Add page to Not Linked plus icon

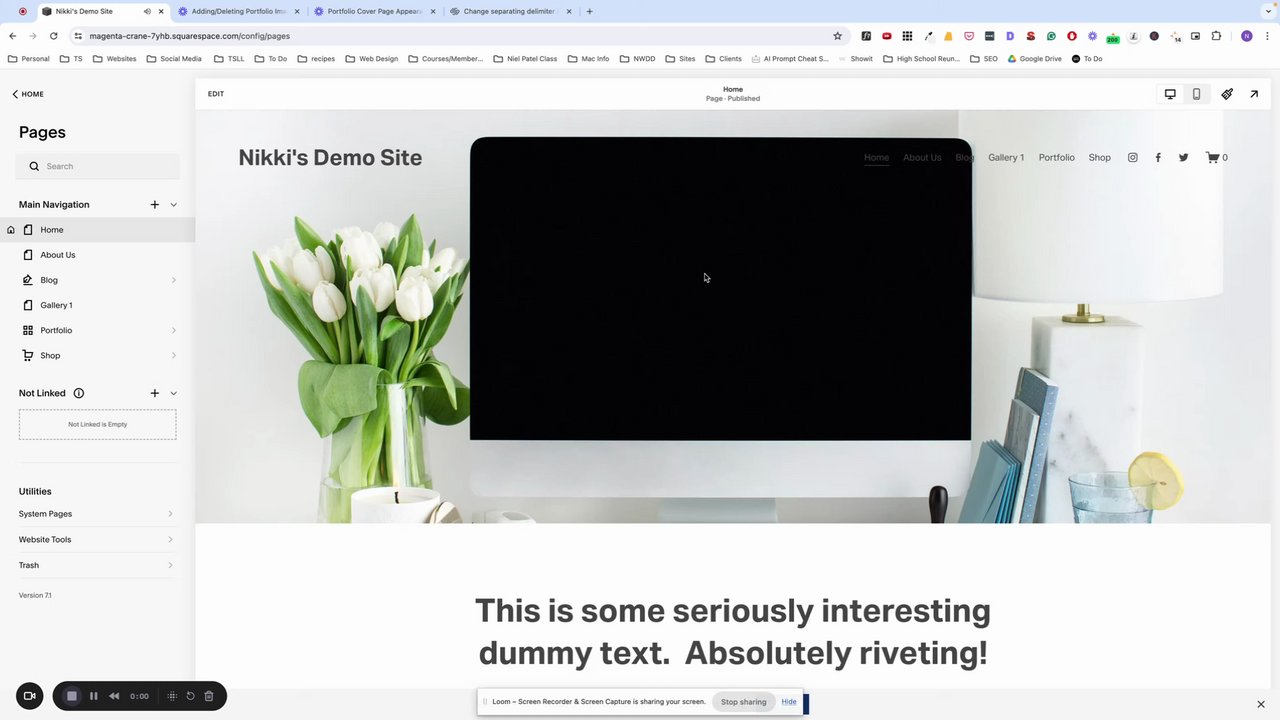tap(154, 393)
